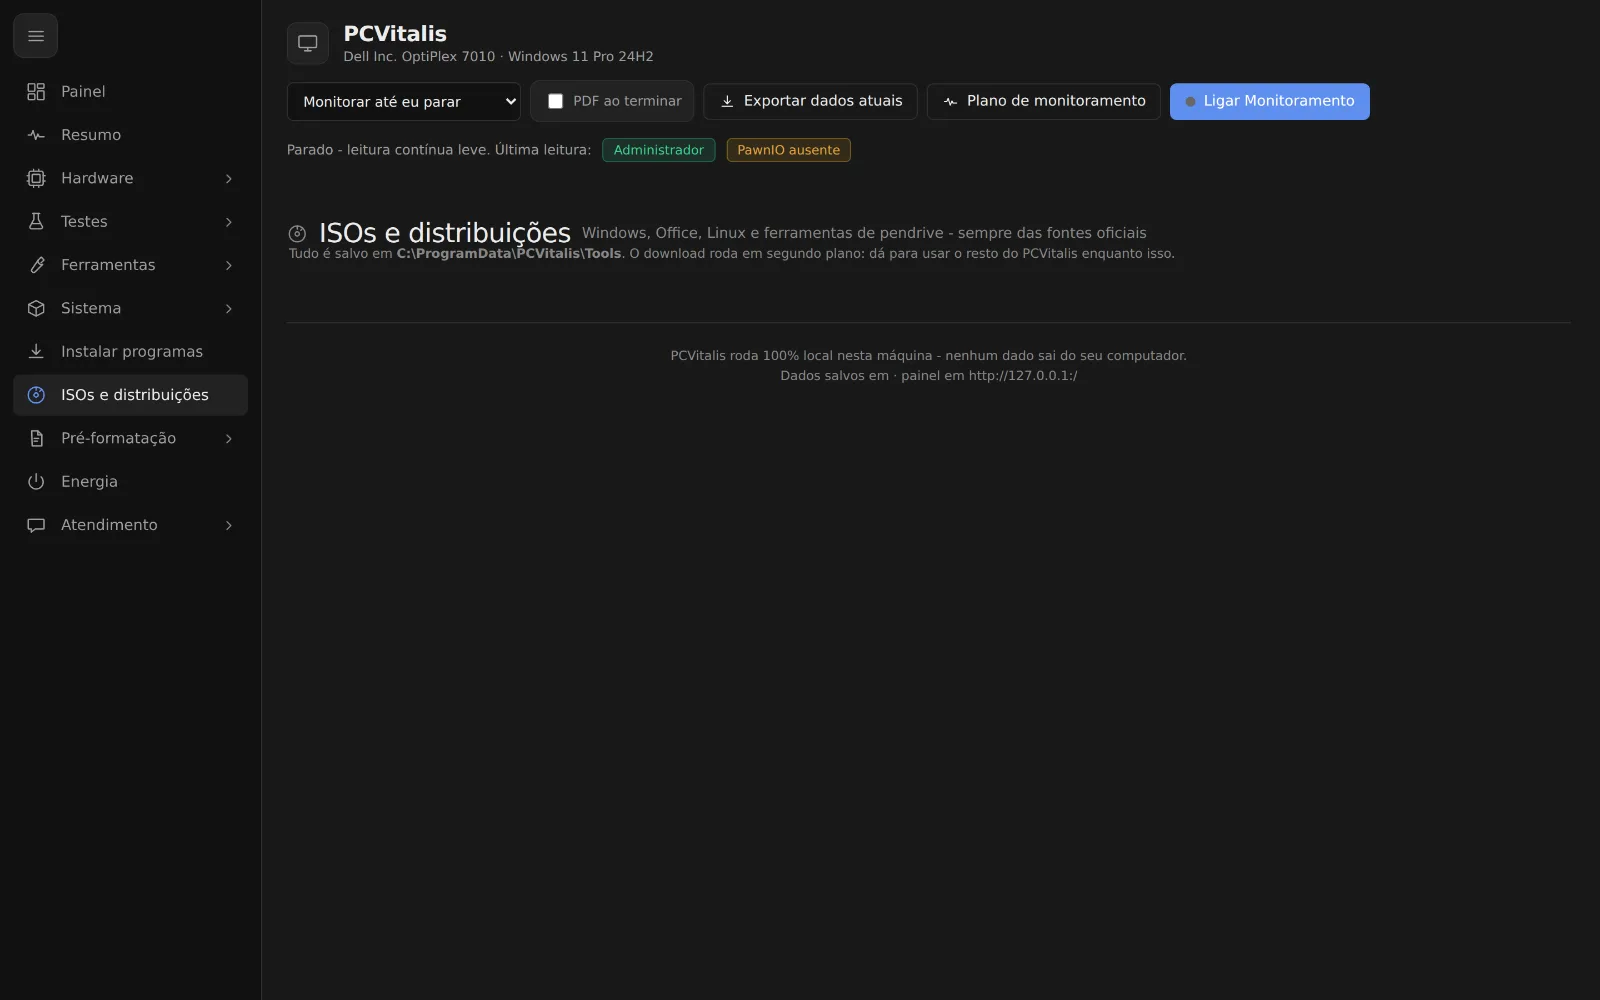Viewport: 1600px width, 1000px height.
Task: Click the Pré-formatação document icon
Action: point(36,438)
